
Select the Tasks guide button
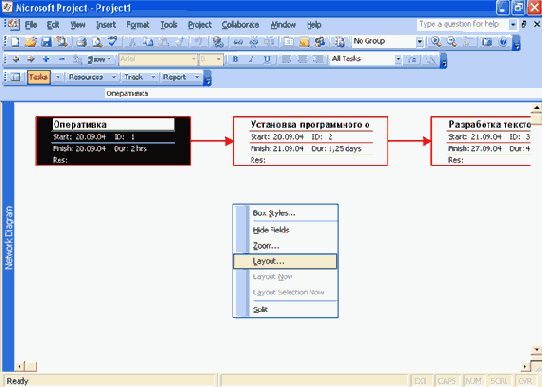pyautogui.click(x=39, y=77)
